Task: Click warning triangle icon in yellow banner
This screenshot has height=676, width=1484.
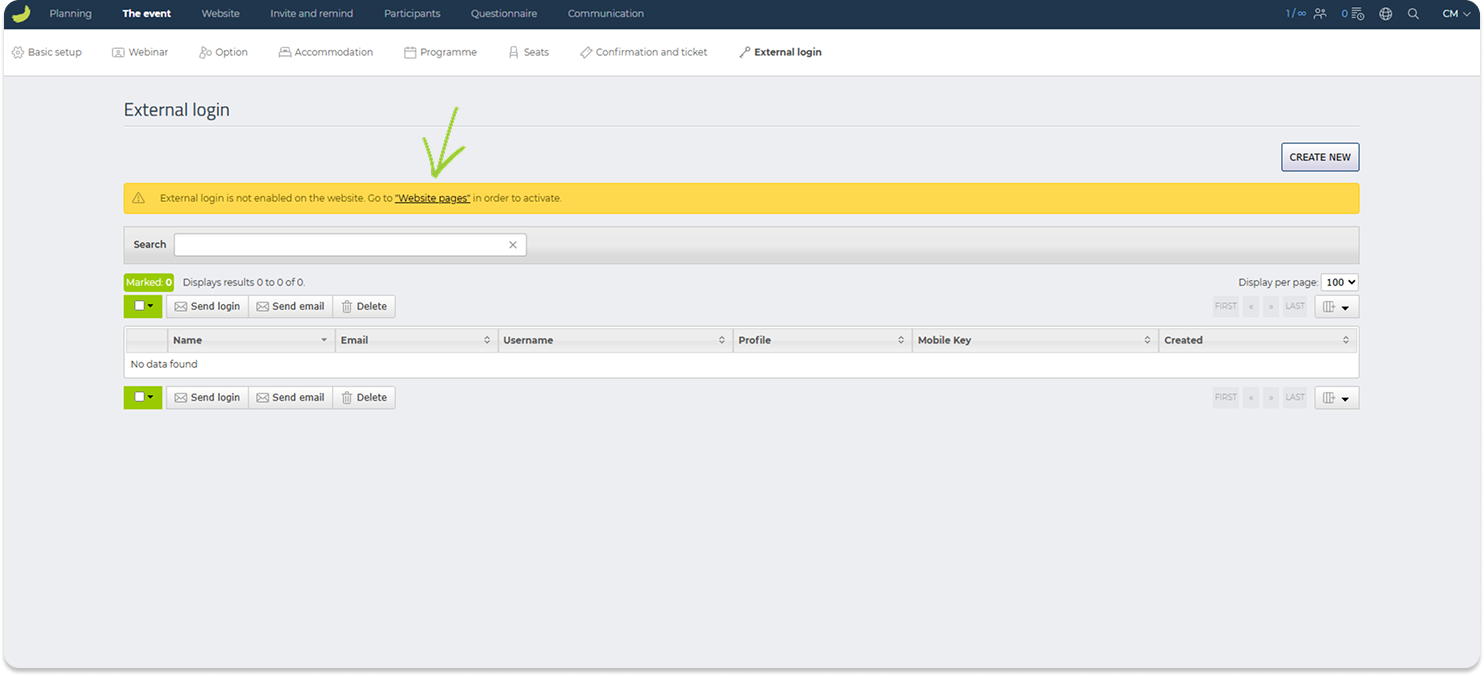Action: click(139, 198)
